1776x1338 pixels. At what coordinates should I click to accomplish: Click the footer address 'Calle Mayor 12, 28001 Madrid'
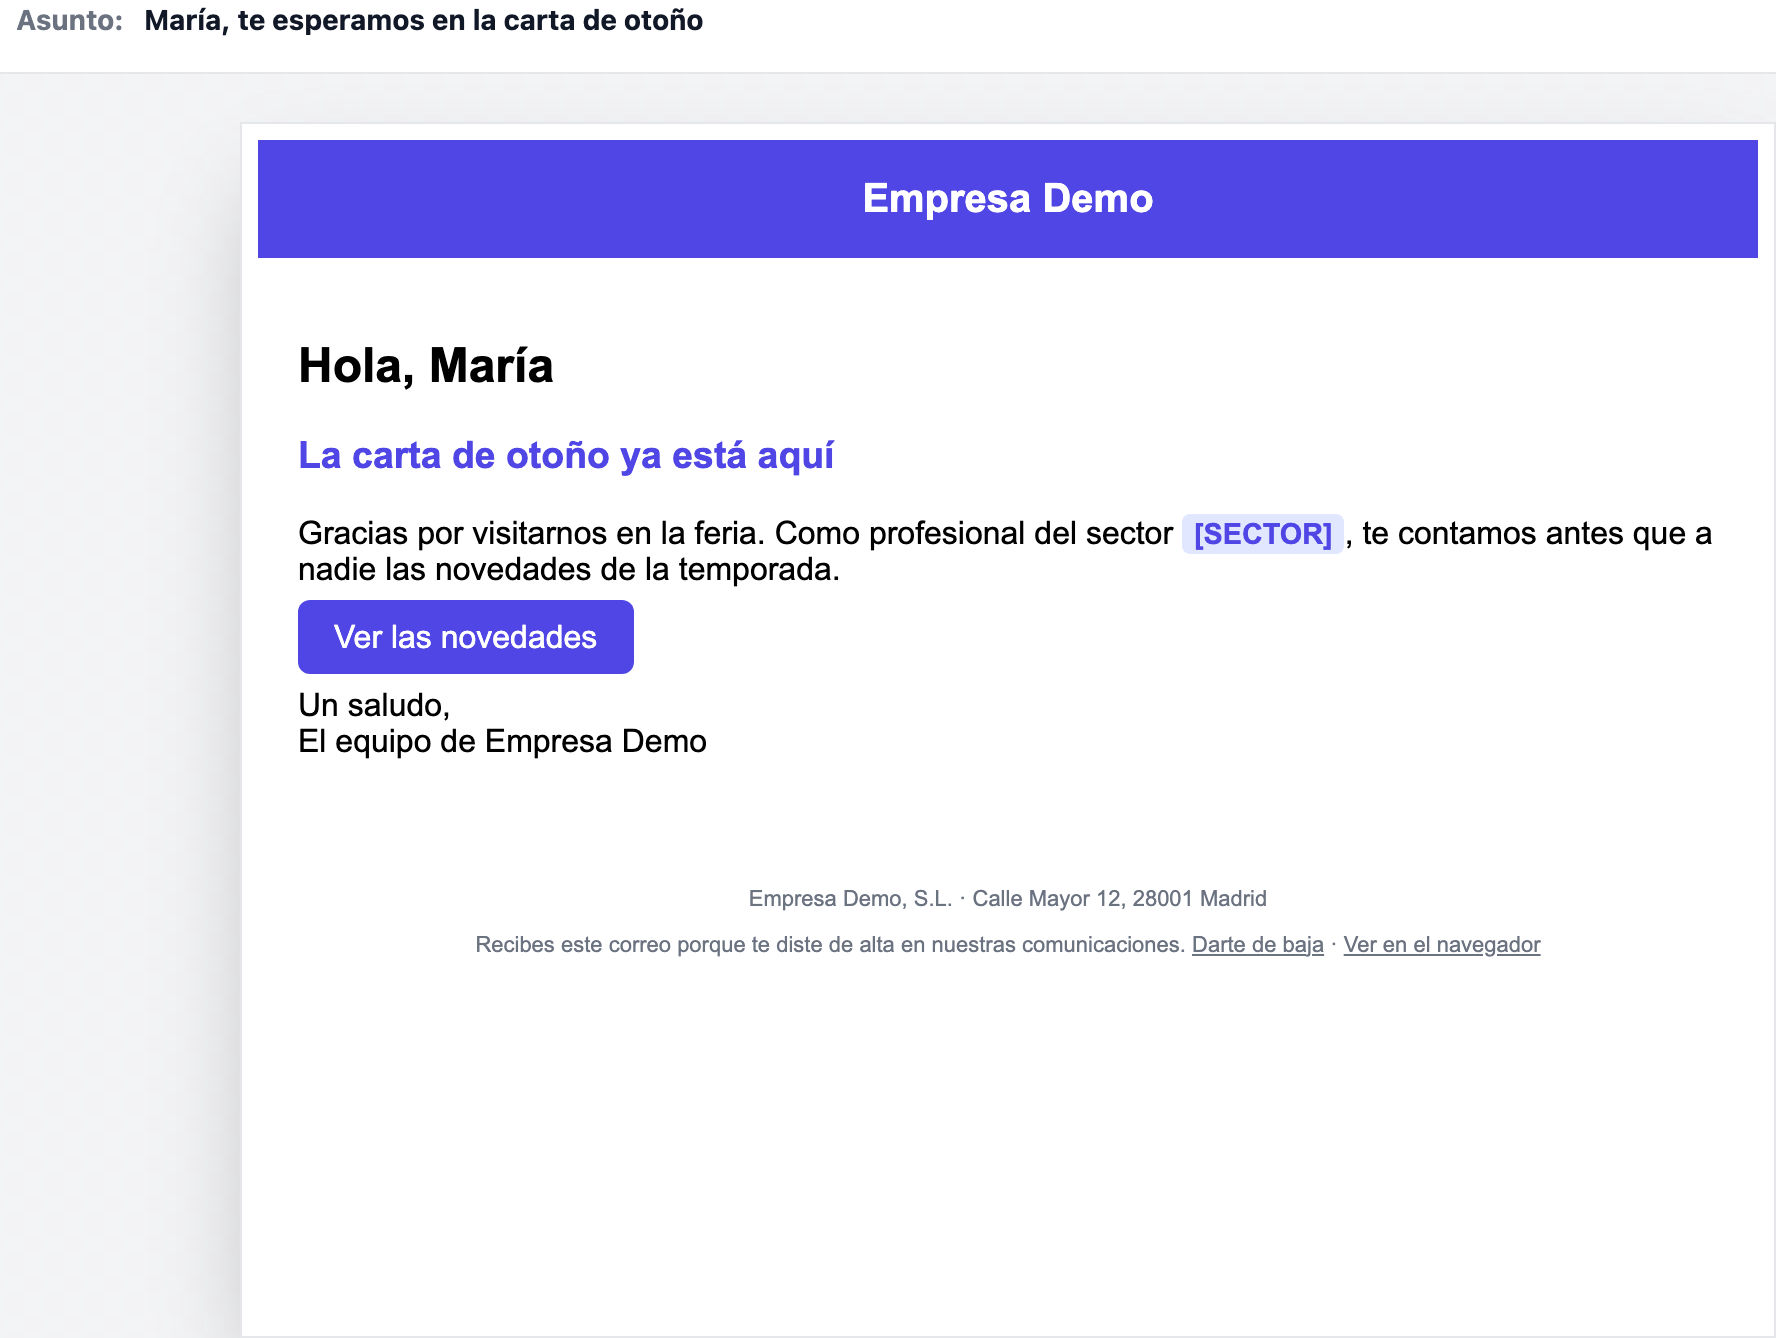(x=1119, y=899)
